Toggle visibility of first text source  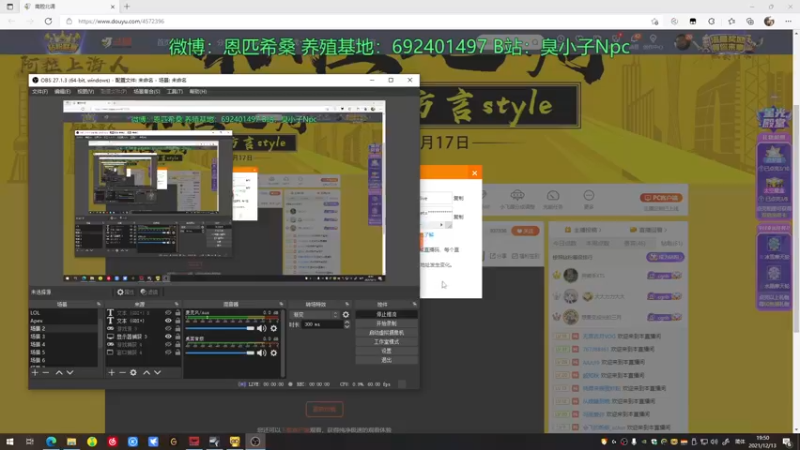tap(168, 313)
